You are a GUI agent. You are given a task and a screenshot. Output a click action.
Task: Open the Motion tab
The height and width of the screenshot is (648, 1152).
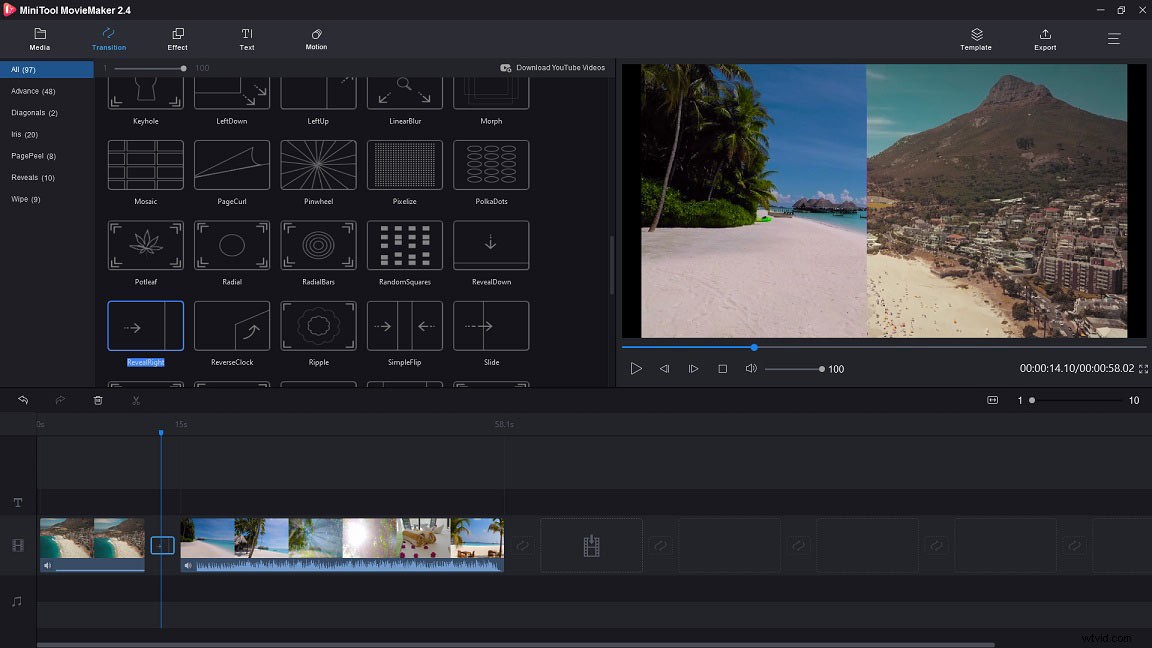[x=315, y=39]
